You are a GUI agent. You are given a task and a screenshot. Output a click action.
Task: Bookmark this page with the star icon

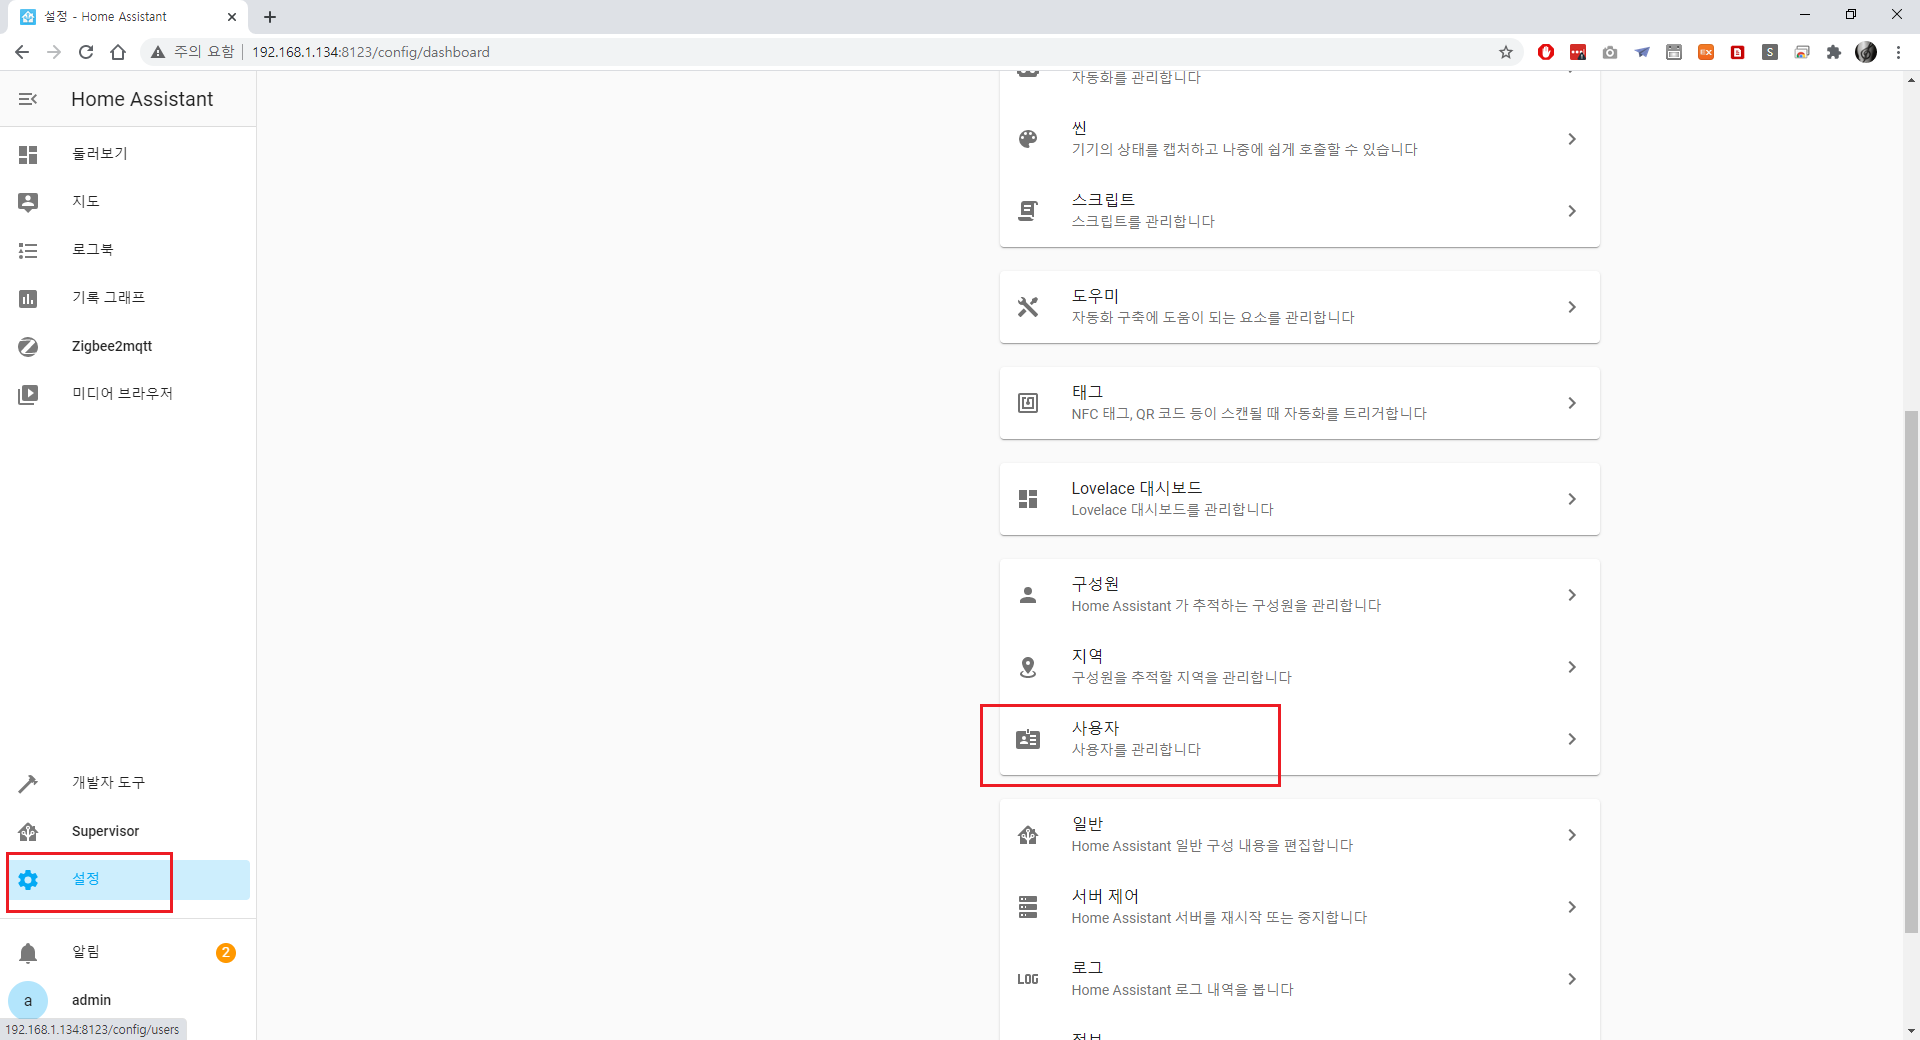coord(1506,52)
